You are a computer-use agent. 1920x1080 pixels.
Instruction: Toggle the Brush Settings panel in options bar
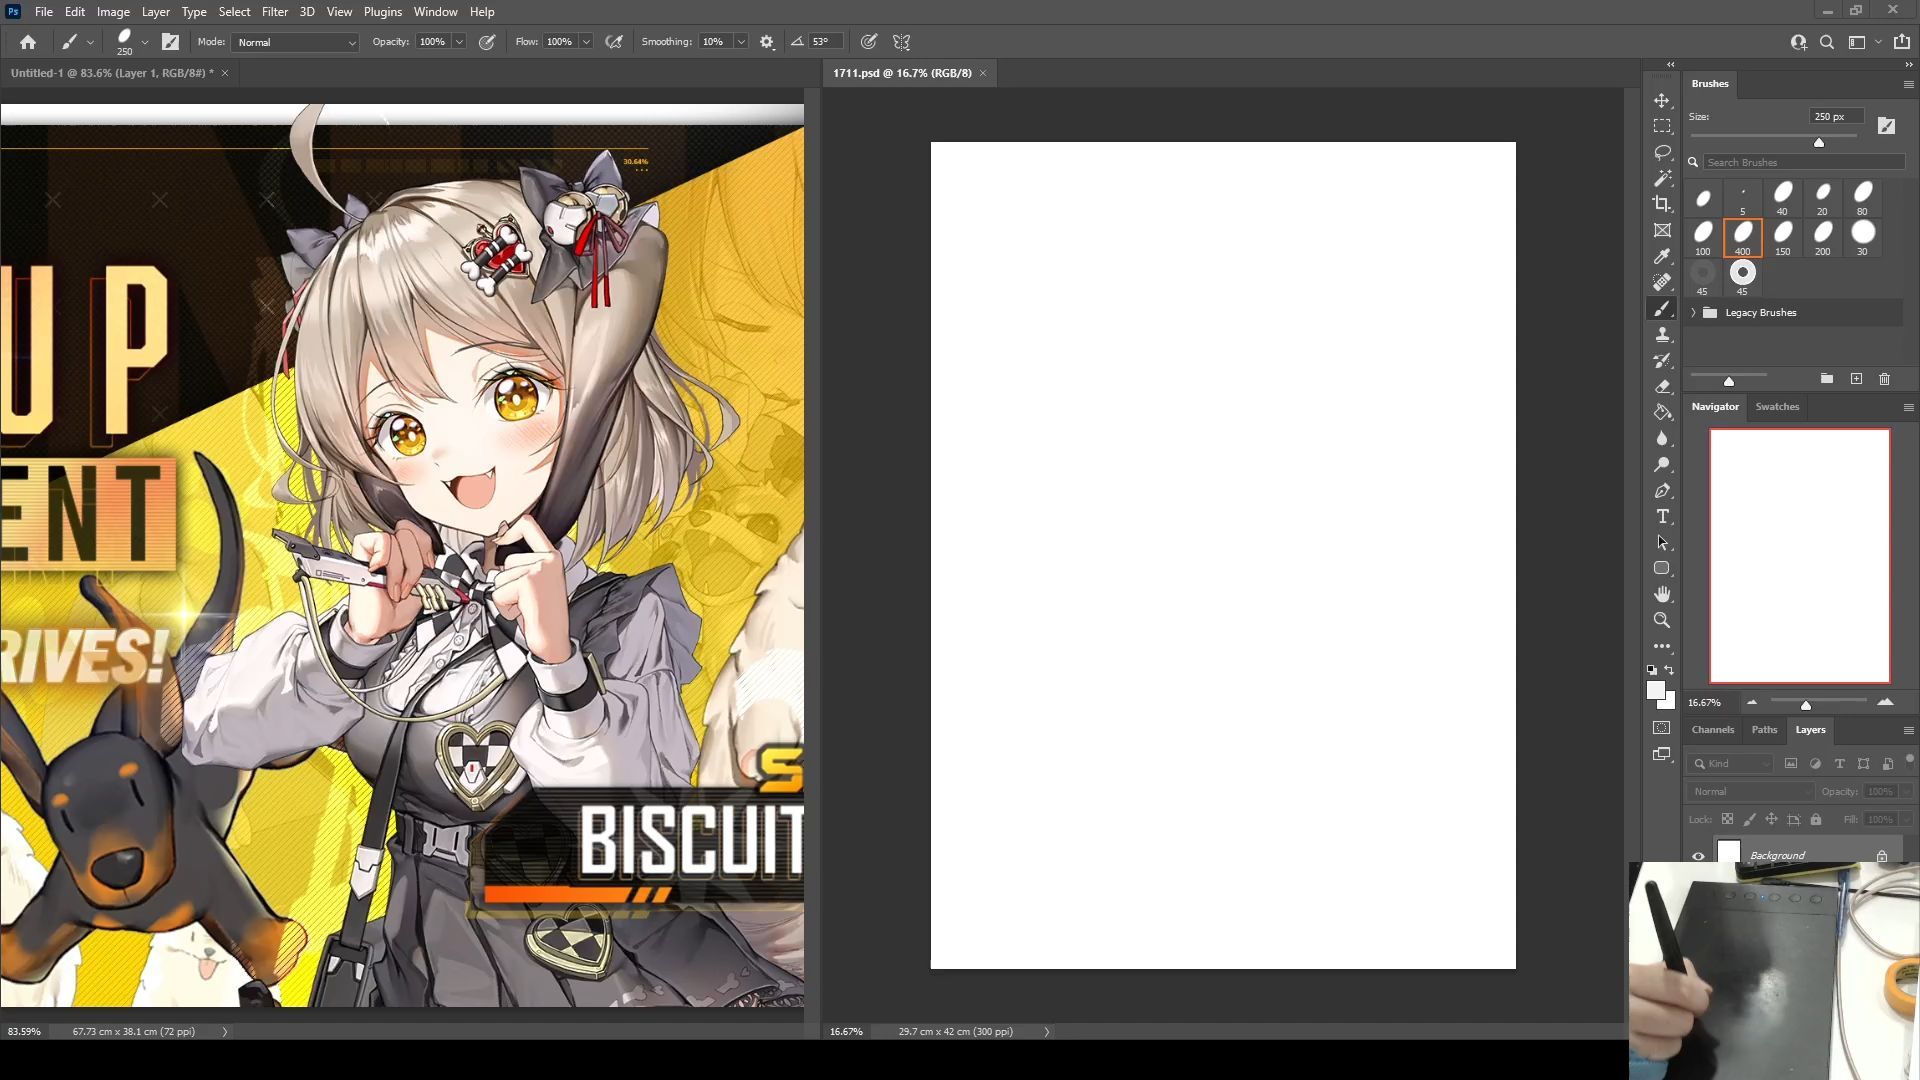click(171, 42)
